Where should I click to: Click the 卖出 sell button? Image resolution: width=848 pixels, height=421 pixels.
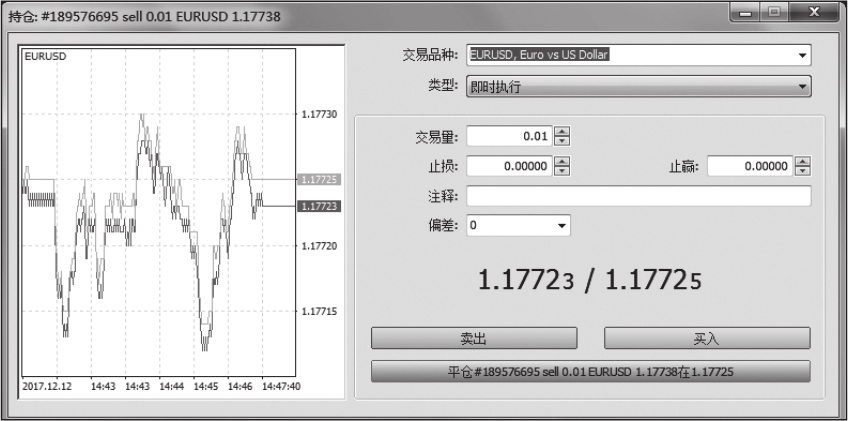[x=474, y=338]
